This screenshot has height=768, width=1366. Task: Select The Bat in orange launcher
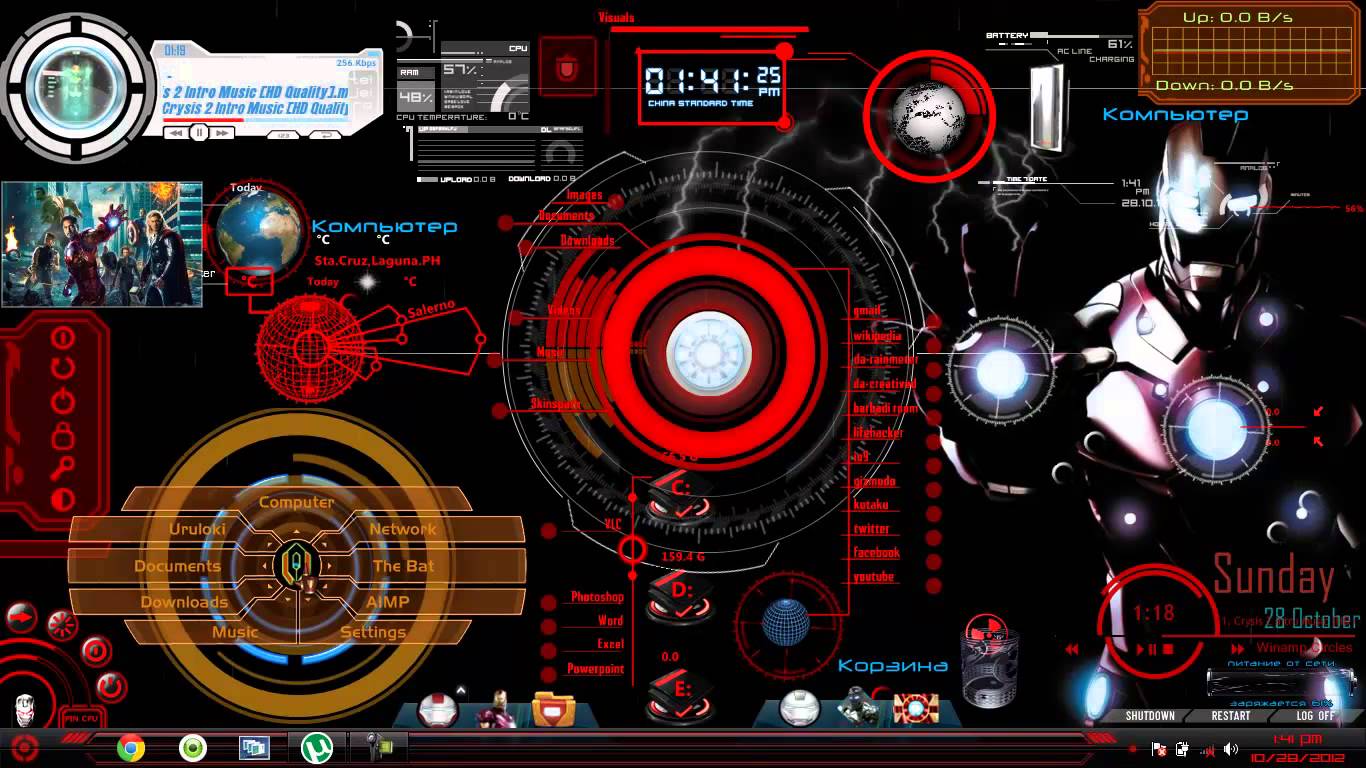[x=402, y=566]
